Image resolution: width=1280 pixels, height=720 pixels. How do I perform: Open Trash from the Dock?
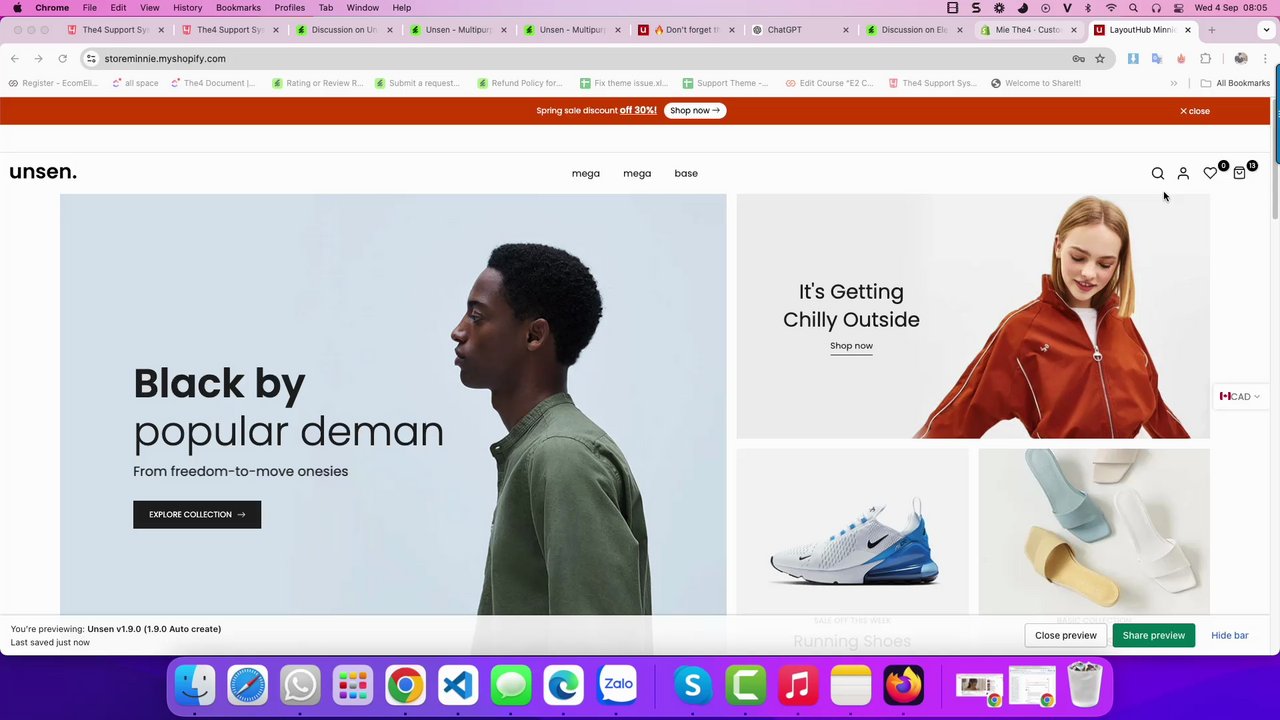[1085, 686]
